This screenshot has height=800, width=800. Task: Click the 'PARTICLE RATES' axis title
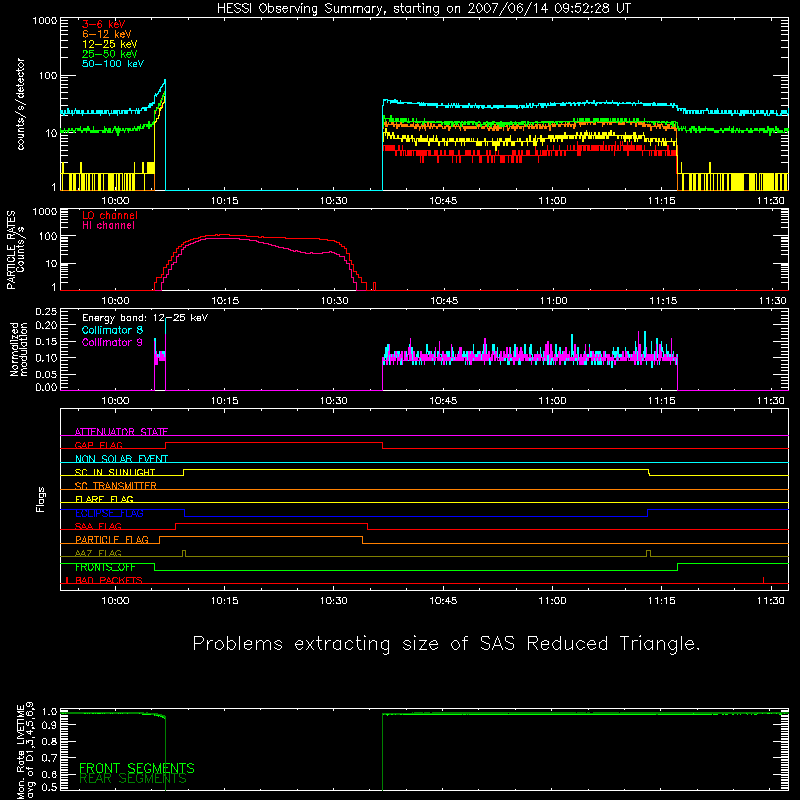[x=11, y=250]
